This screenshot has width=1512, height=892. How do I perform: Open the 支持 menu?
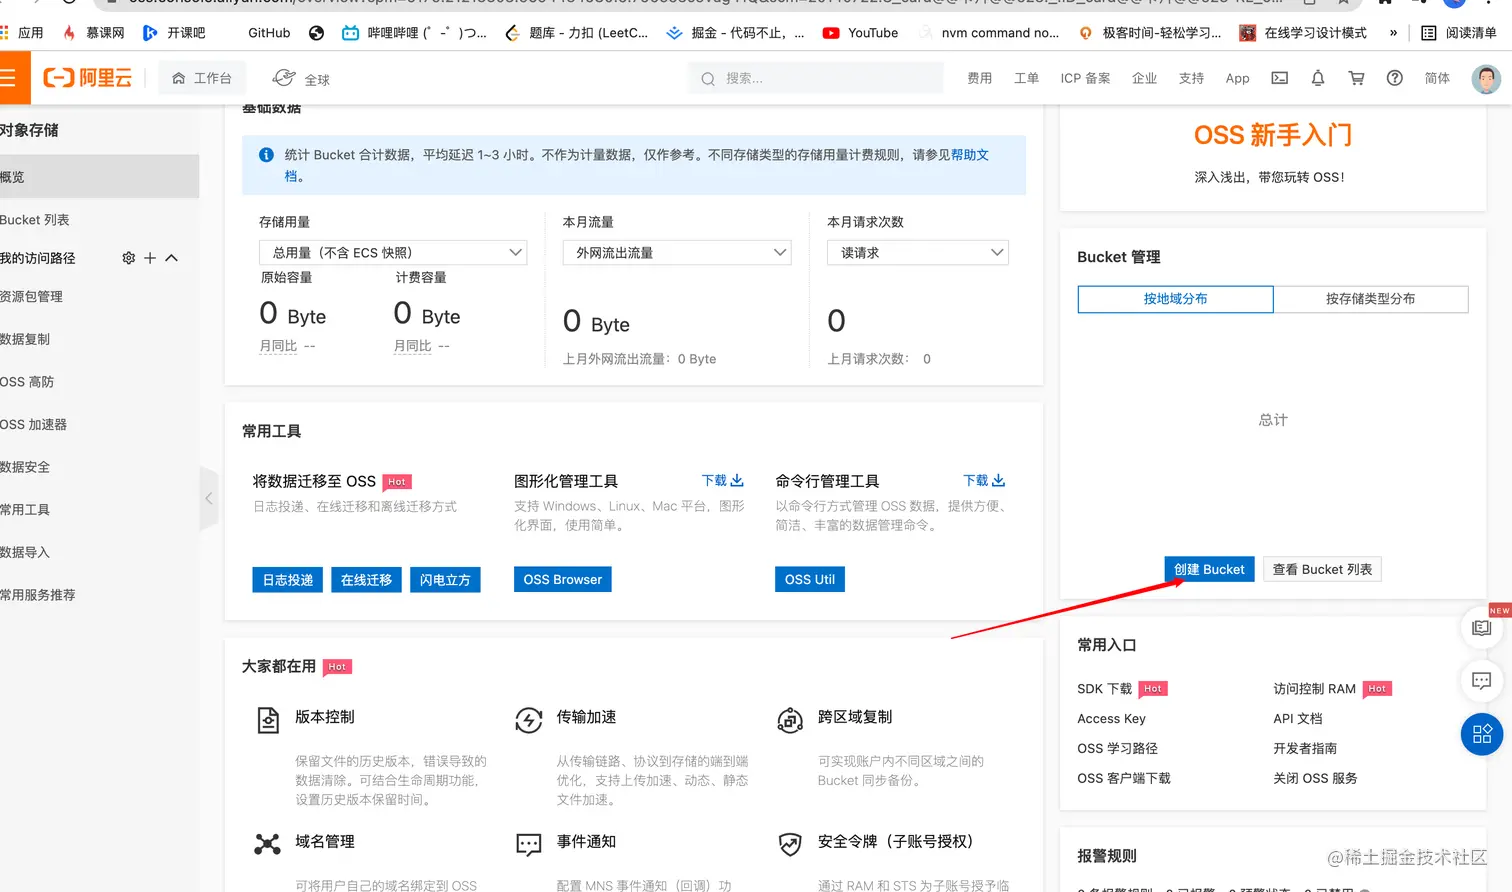point(1191,78)
